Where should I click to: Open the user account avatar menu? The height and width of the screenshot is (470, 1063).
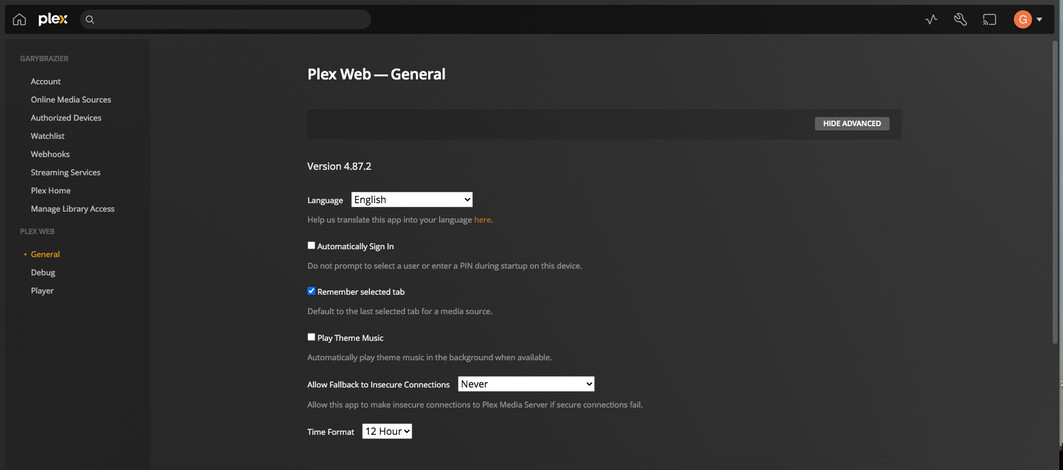[x=1027, y=19]
